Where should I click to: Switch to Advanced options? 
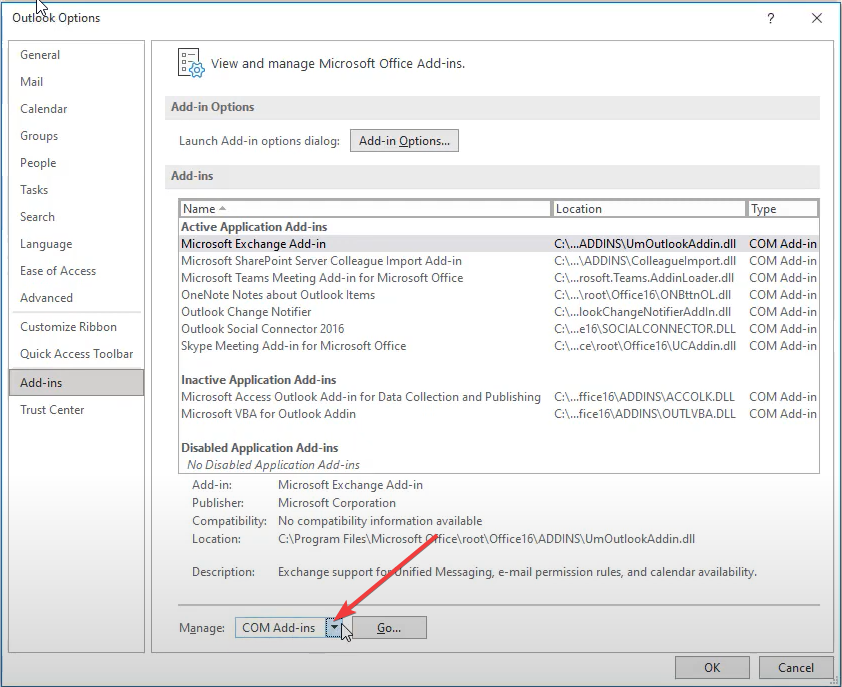(77, 298)
